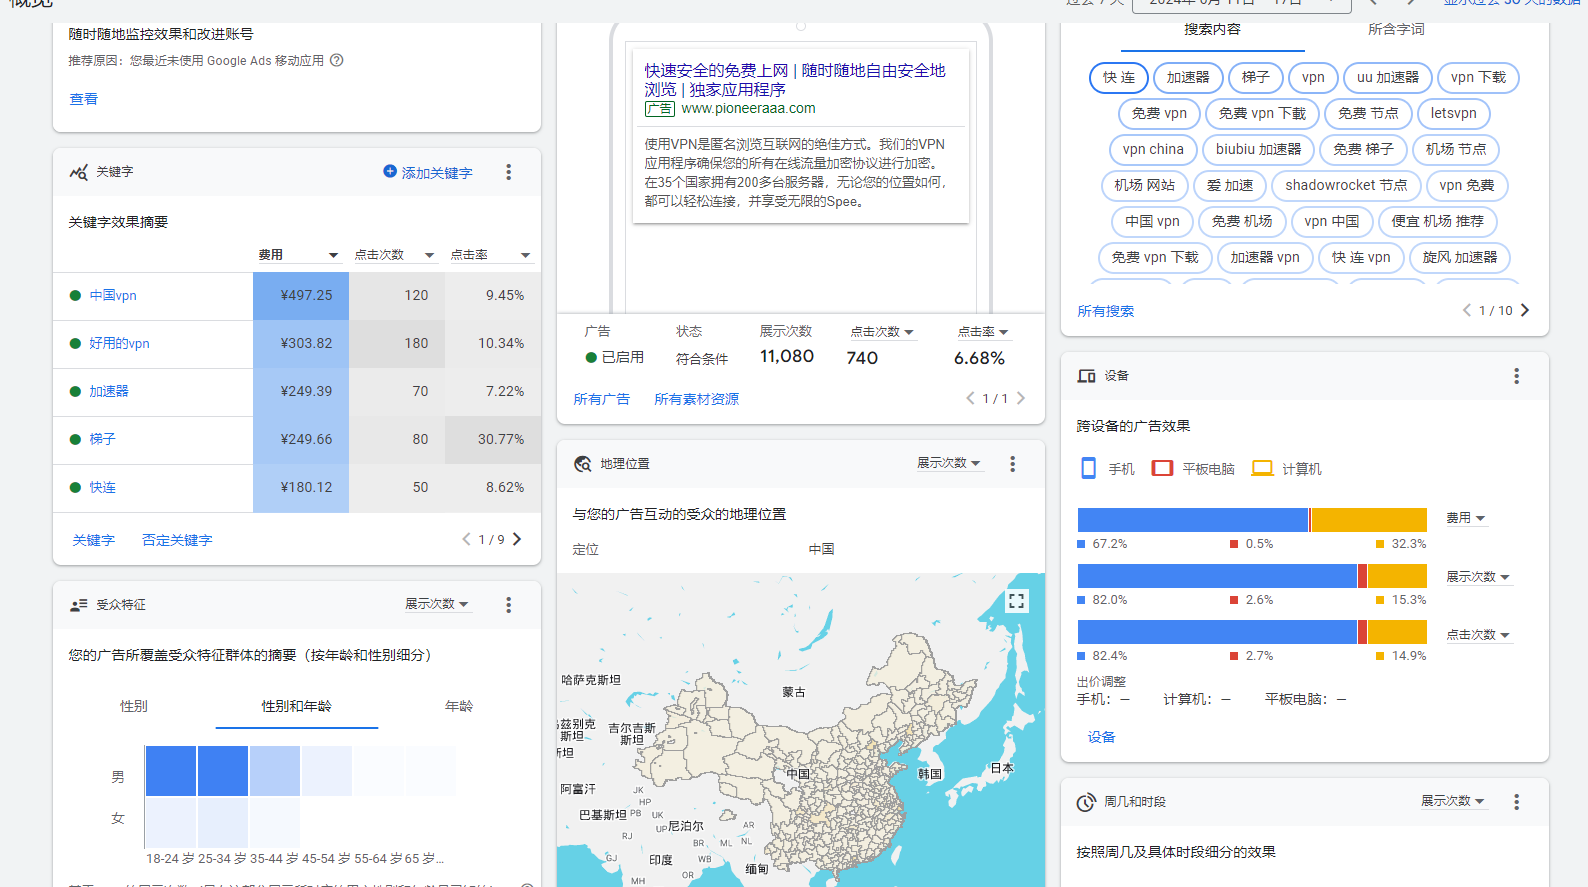Open the day and hour card overflow menu
Screen dimensions: 1588x887
[1516, 802]
